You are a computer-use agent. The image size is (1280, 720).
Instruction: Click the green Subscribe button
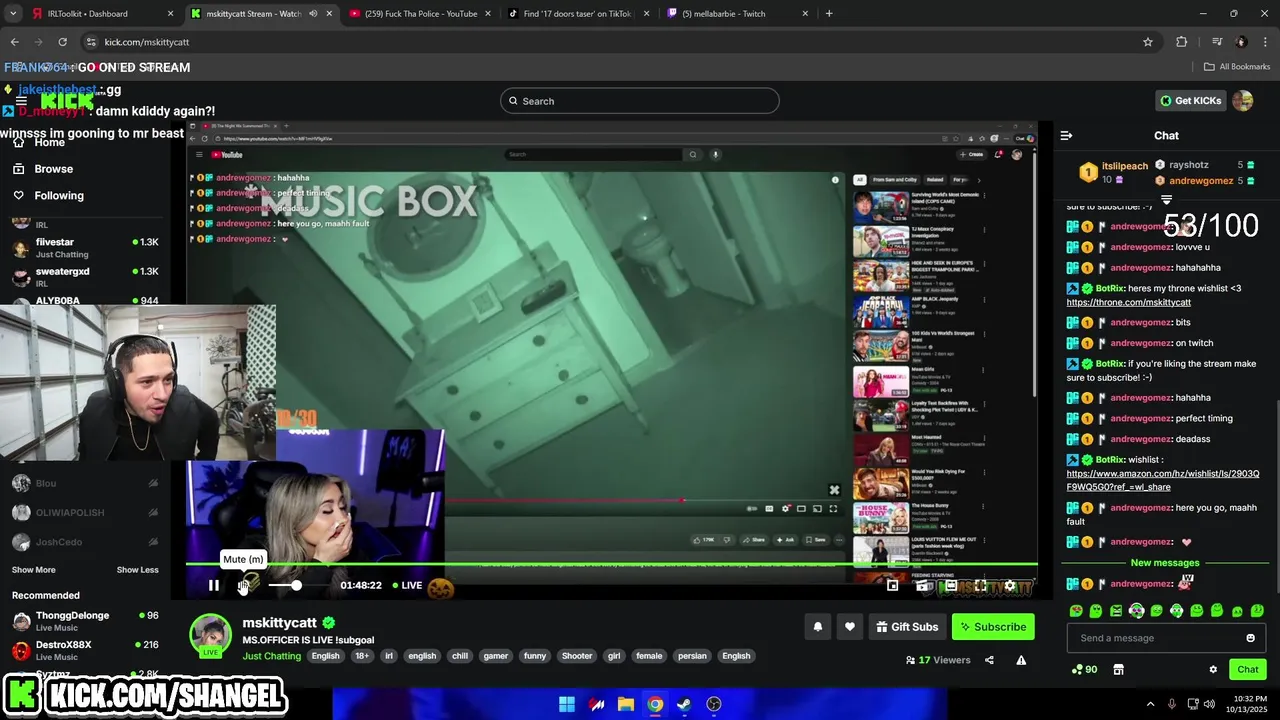(x=993, y=627)
